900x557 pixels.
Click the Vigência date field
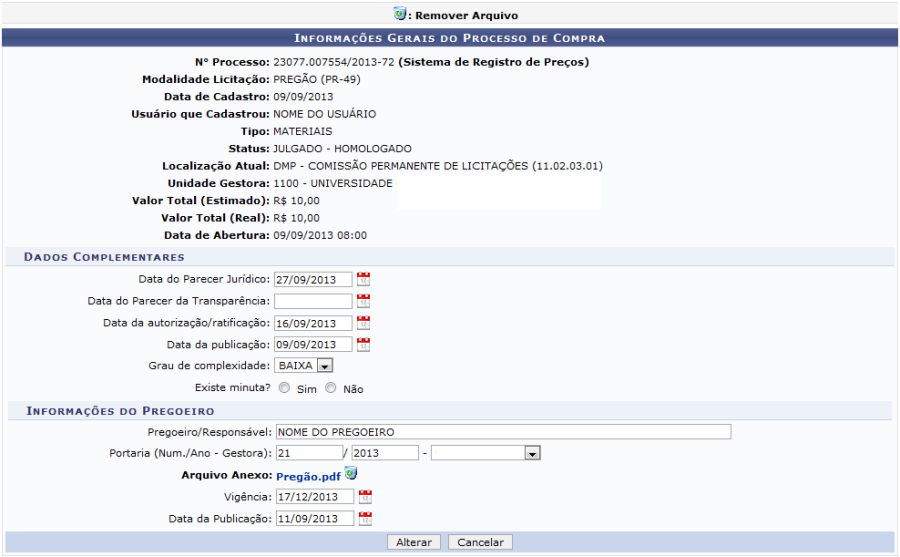[x=314, y=497]
